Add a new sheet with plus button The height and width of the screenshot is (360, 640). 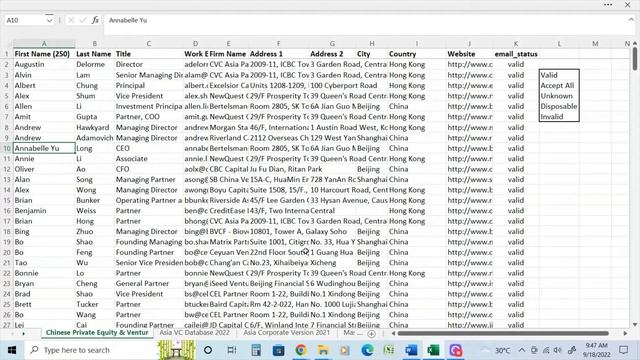(371, 333)
